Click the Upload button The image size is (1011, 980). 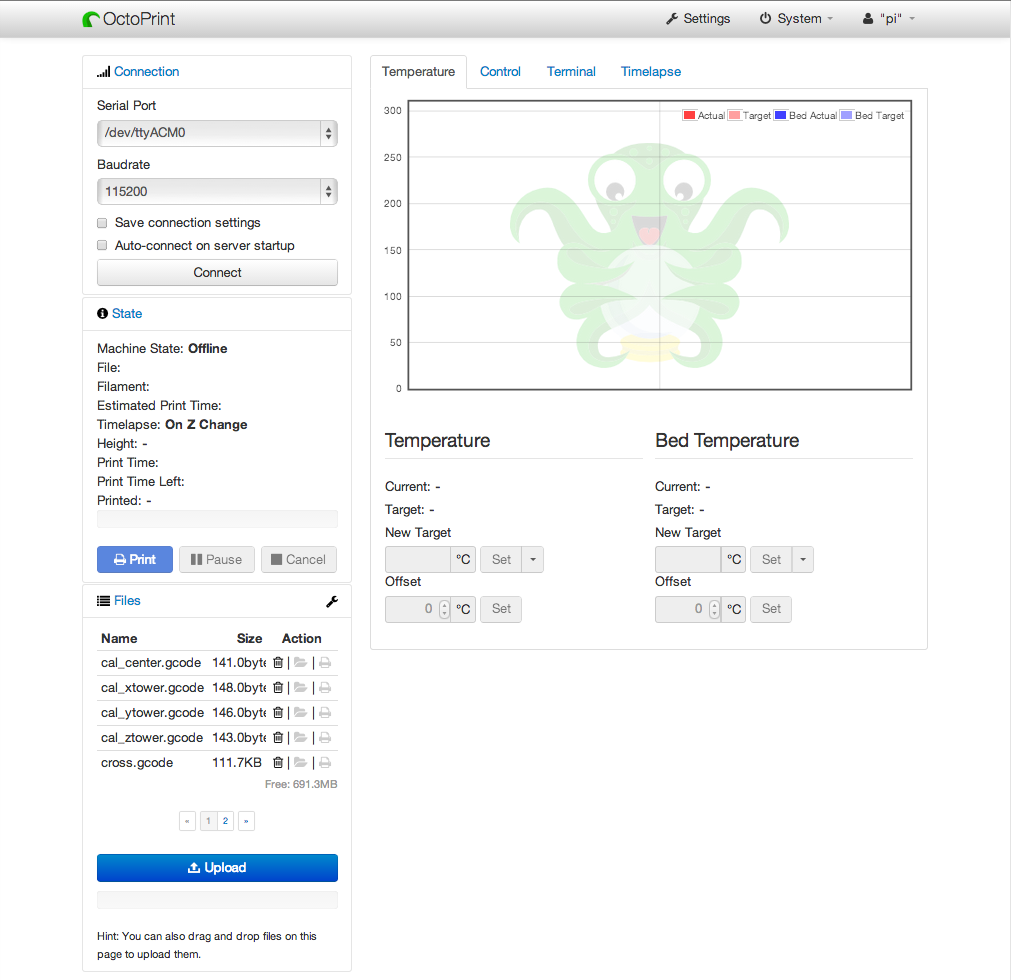217,868
